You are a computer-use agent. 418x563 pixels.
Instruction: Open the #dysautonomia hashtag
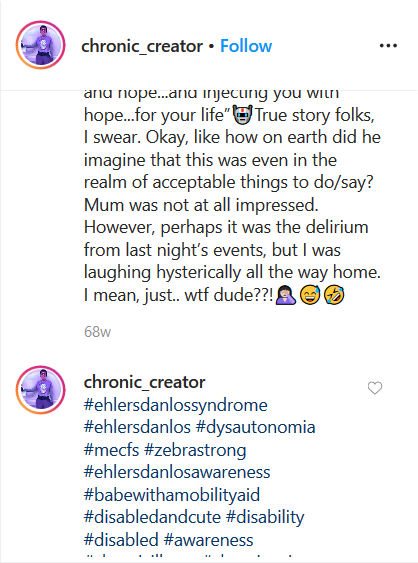[x=256, y=427]
